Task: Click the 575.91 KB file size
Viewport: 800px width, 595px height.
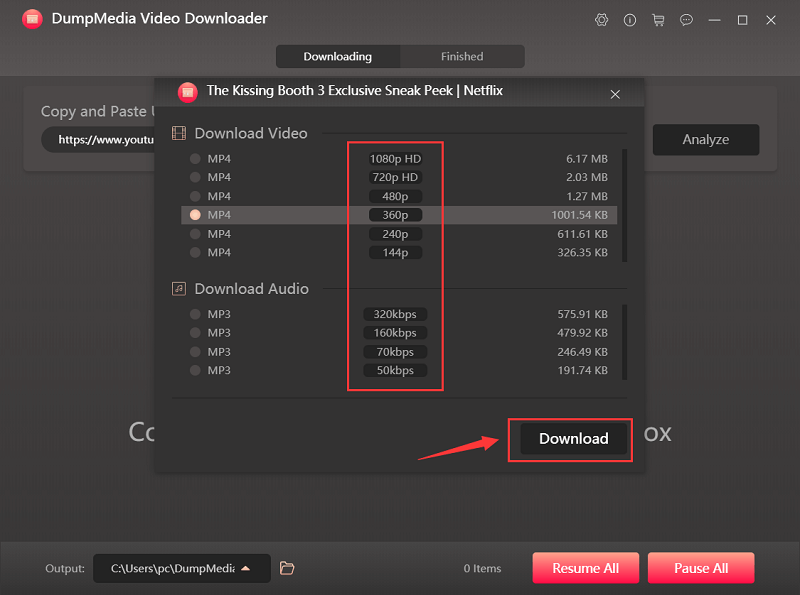Action: coord(583,314)
